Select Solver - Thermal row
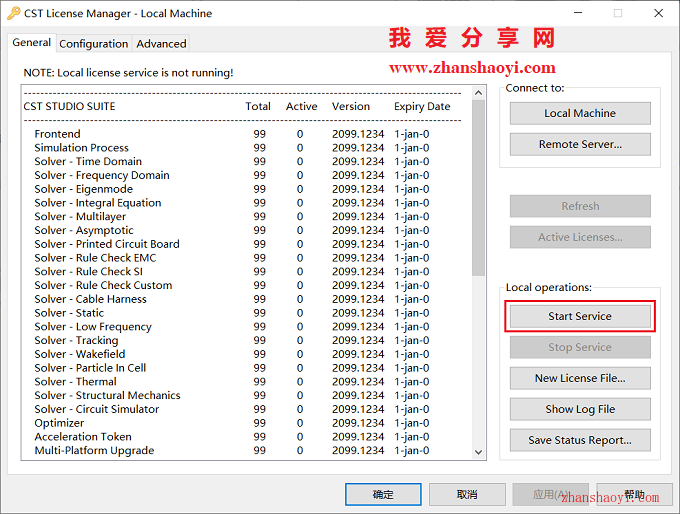680x514 pixels. click(x=232, y=382)
